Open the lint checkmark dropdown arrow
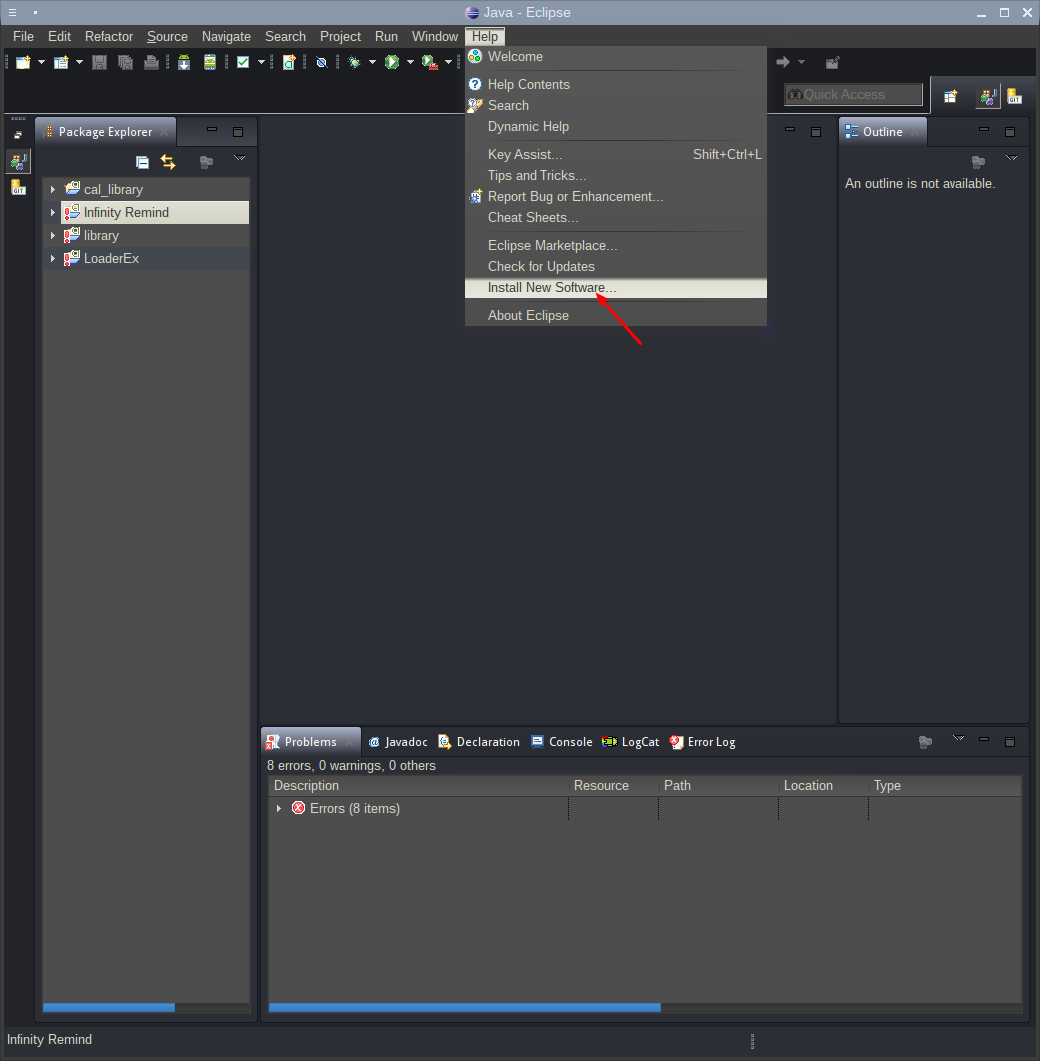The width and height of the screenshot is (1040, 1061). click(x=261, y=62)
